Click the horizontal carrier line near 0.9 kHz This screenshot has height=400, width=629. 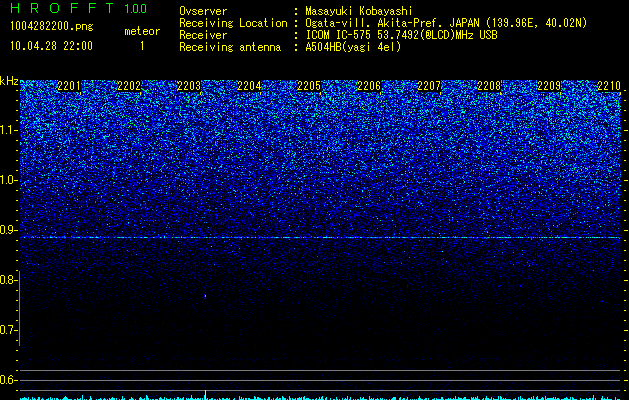tap(320, 238)
